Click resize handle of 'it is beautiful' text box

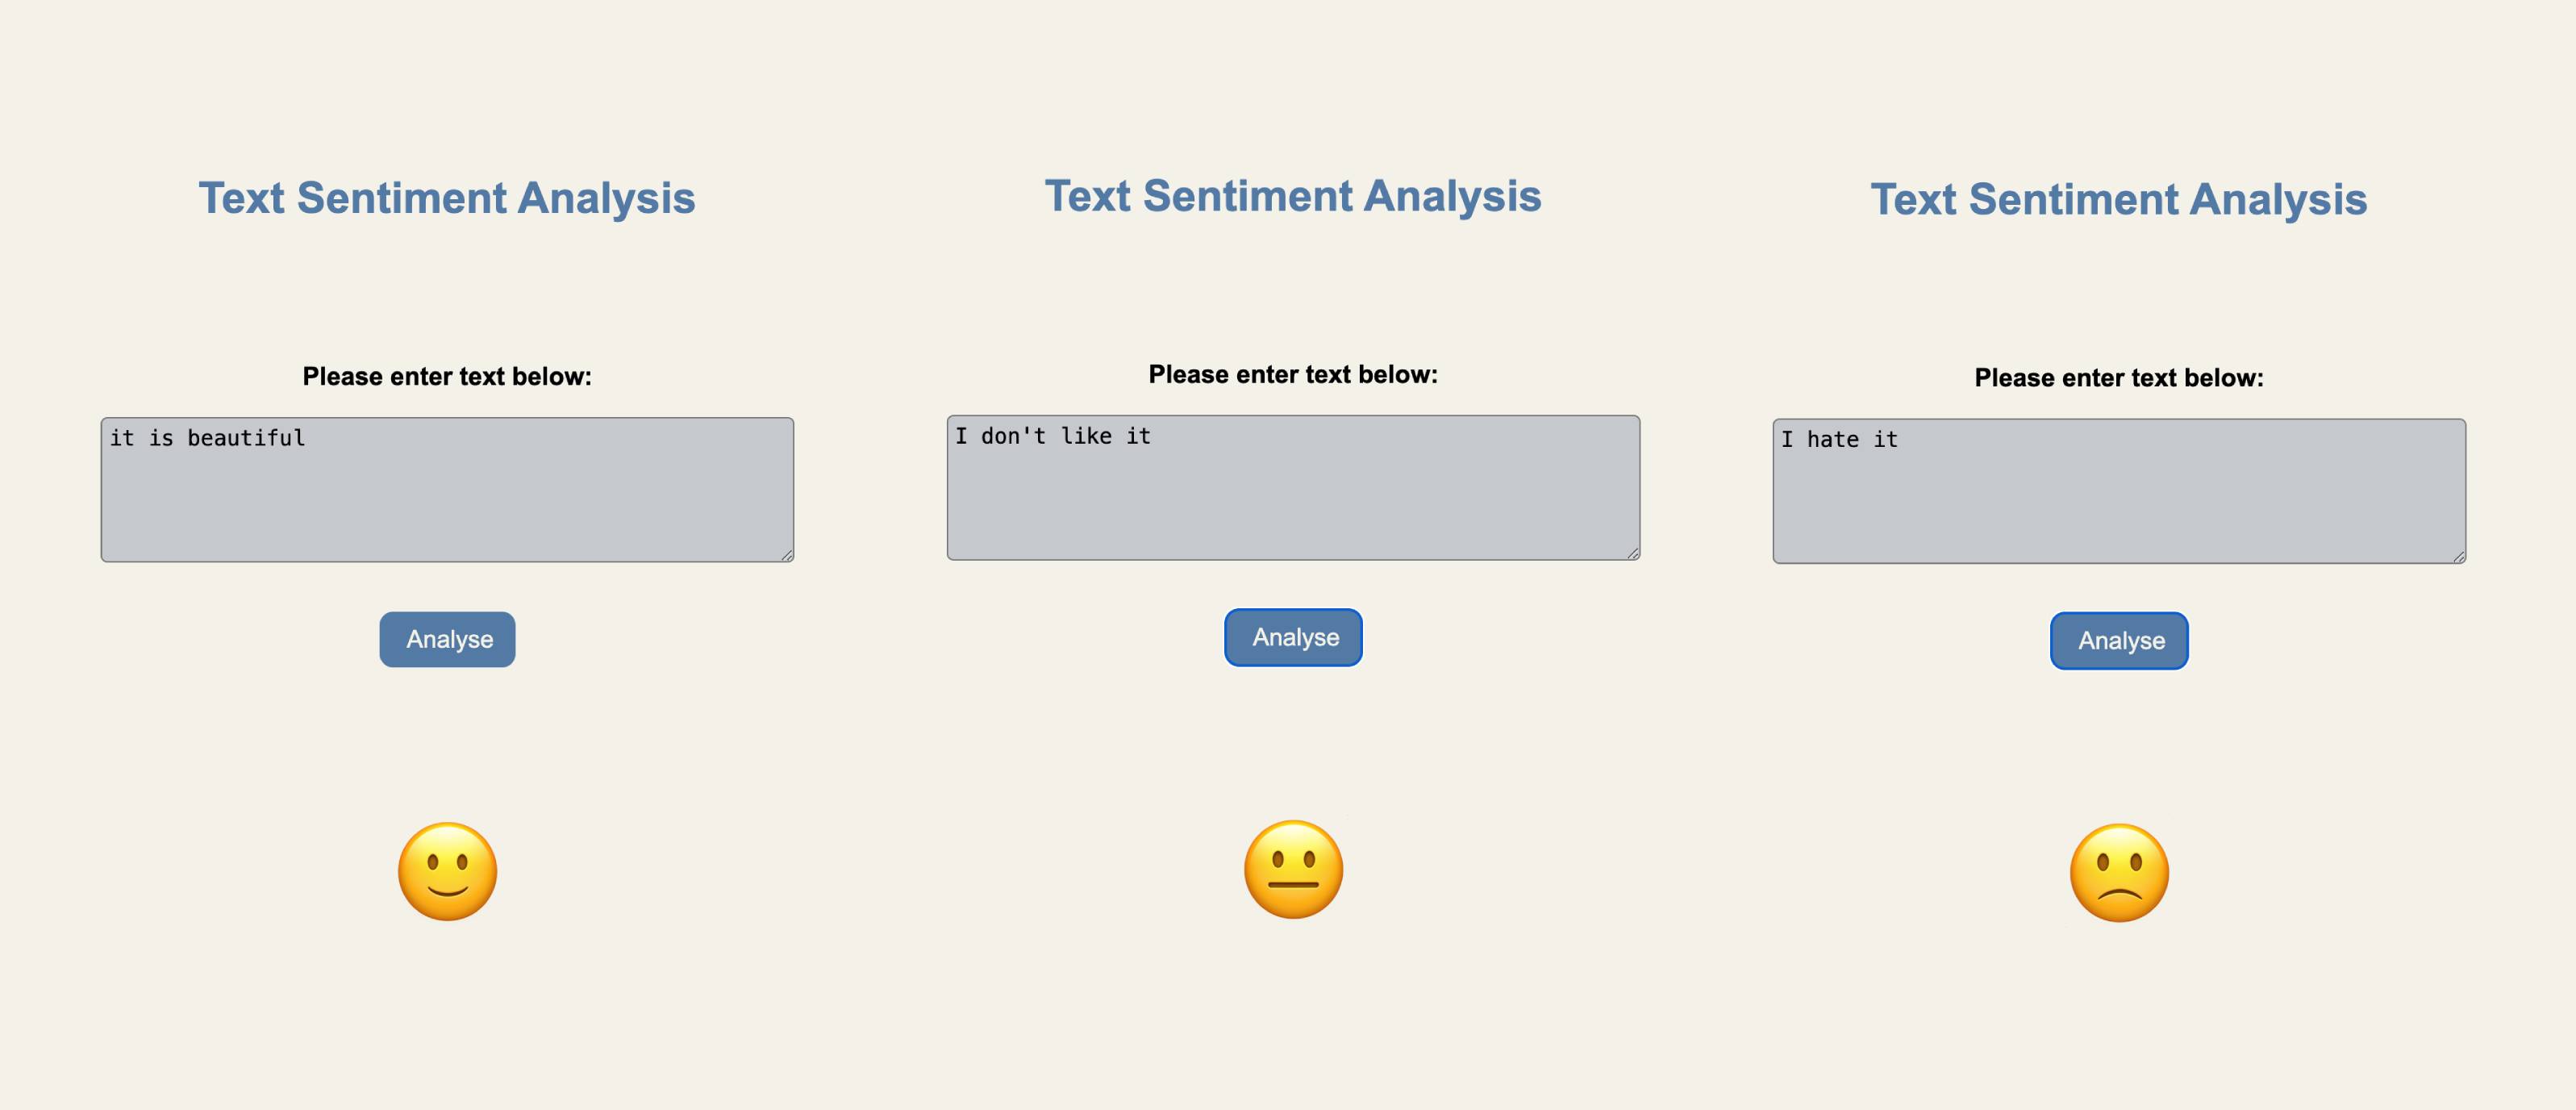pos(787,555)
